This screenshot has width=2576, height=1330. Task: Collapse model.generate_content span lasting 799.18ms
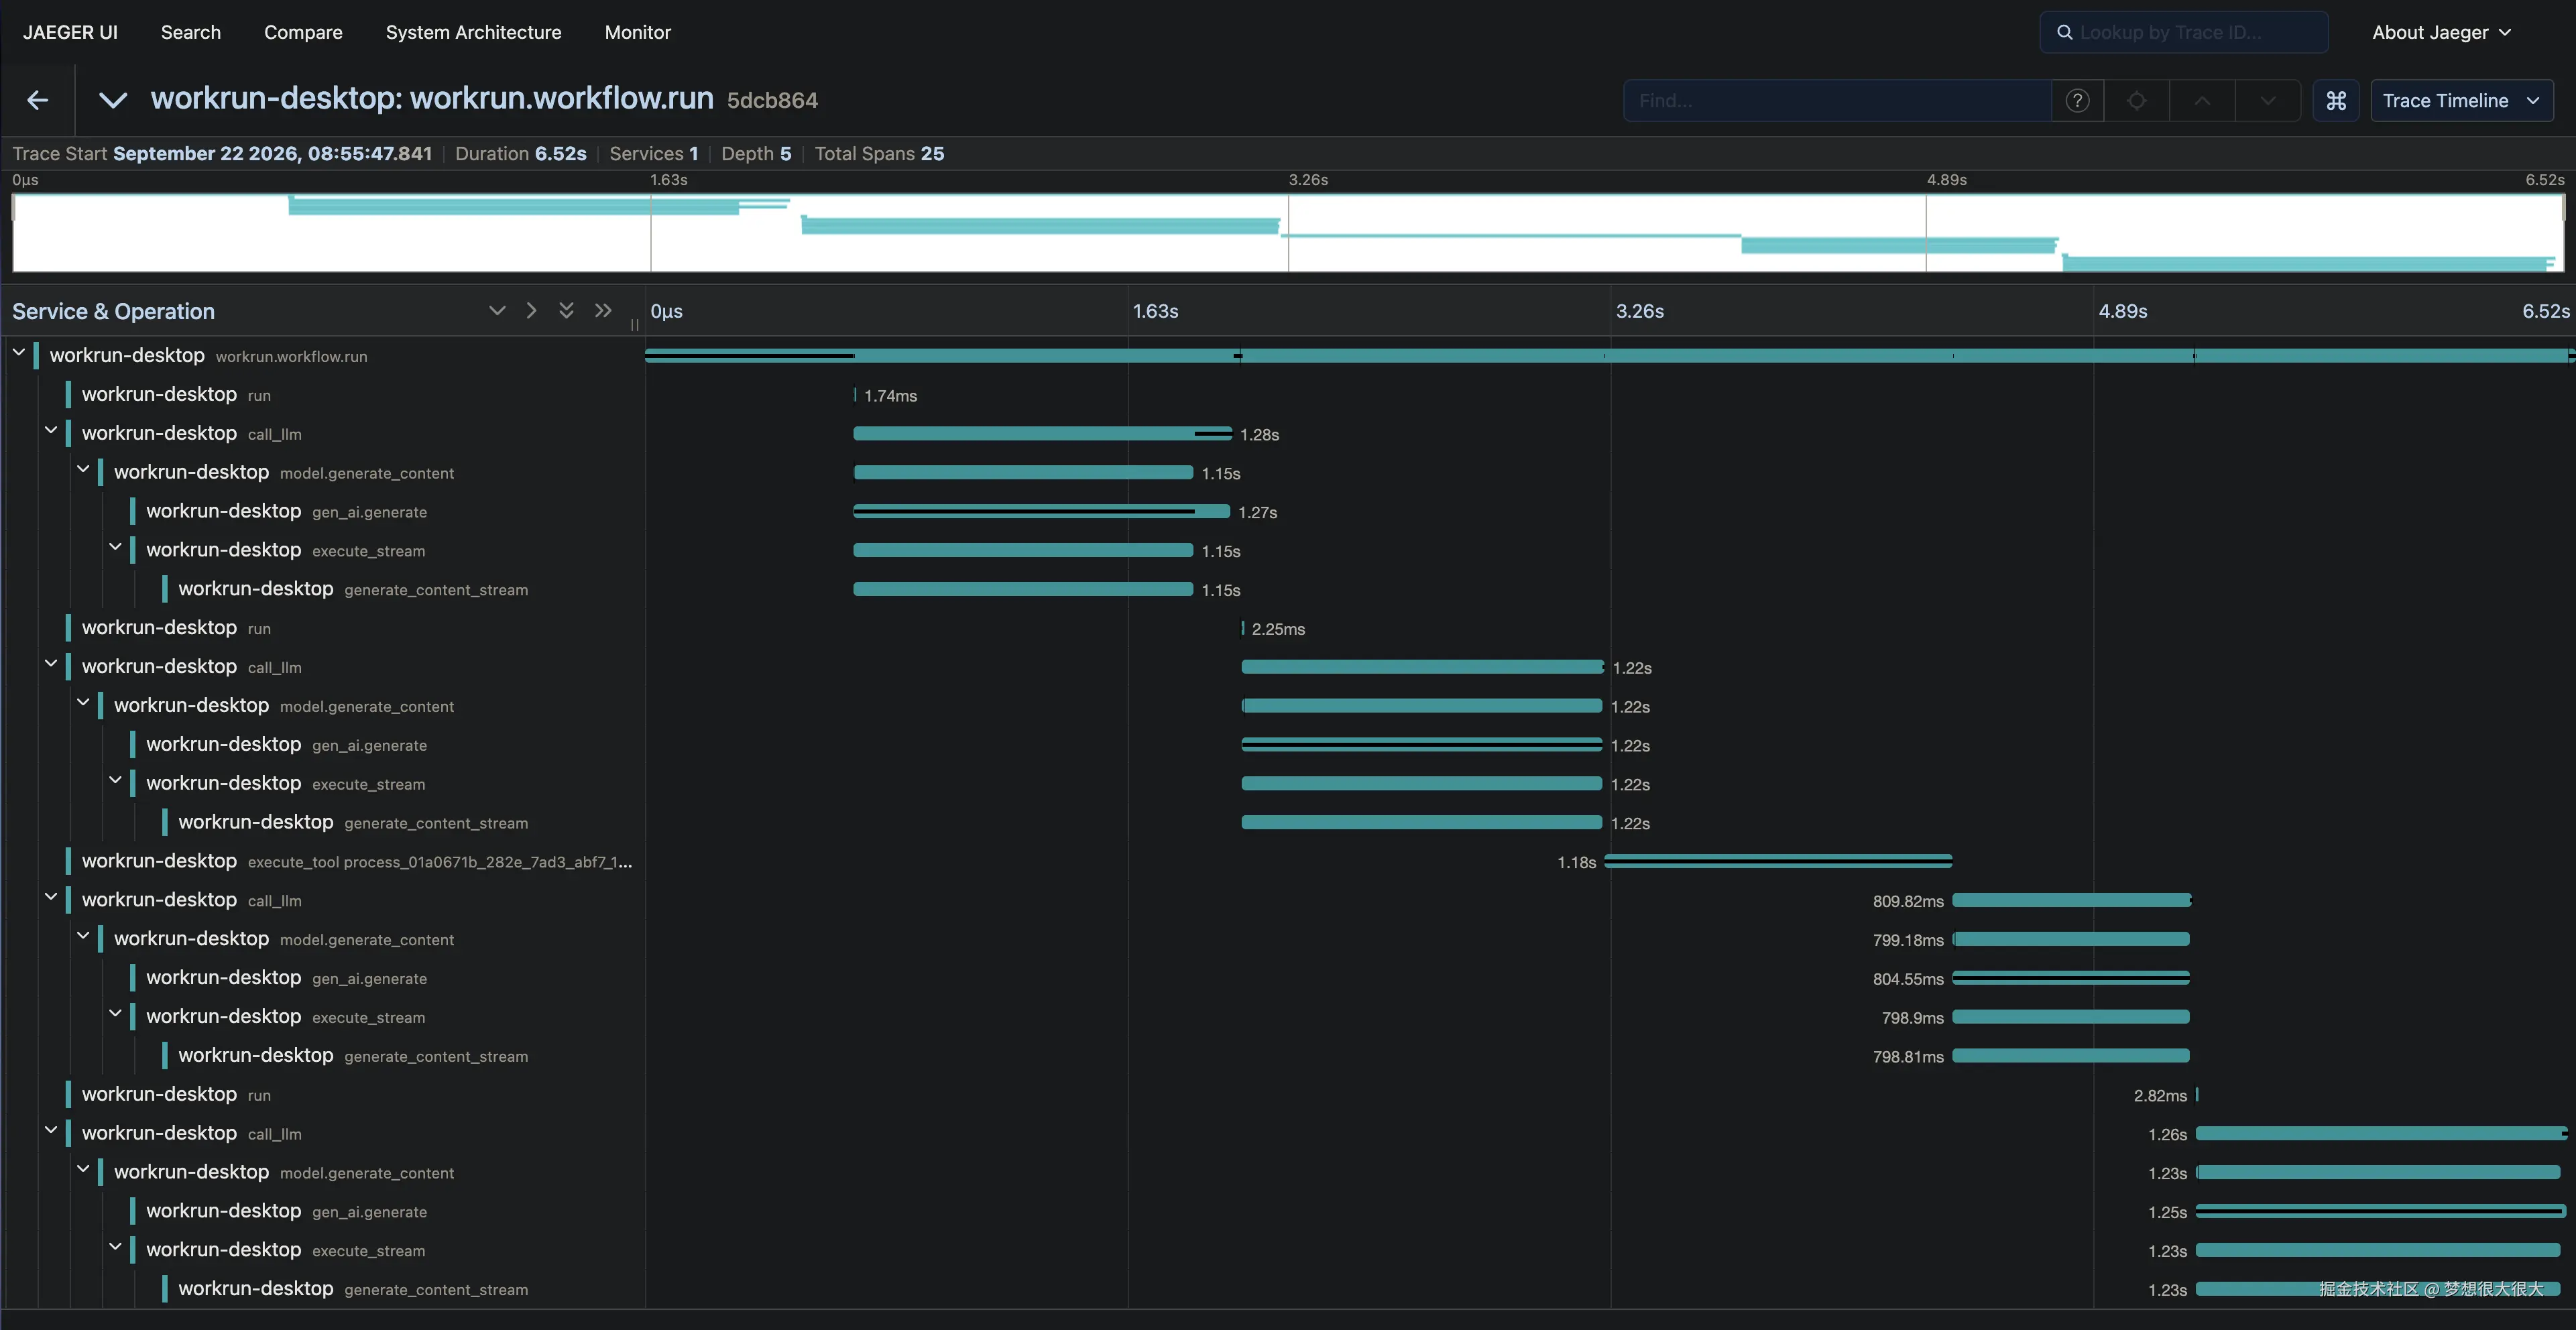[83, 936]
